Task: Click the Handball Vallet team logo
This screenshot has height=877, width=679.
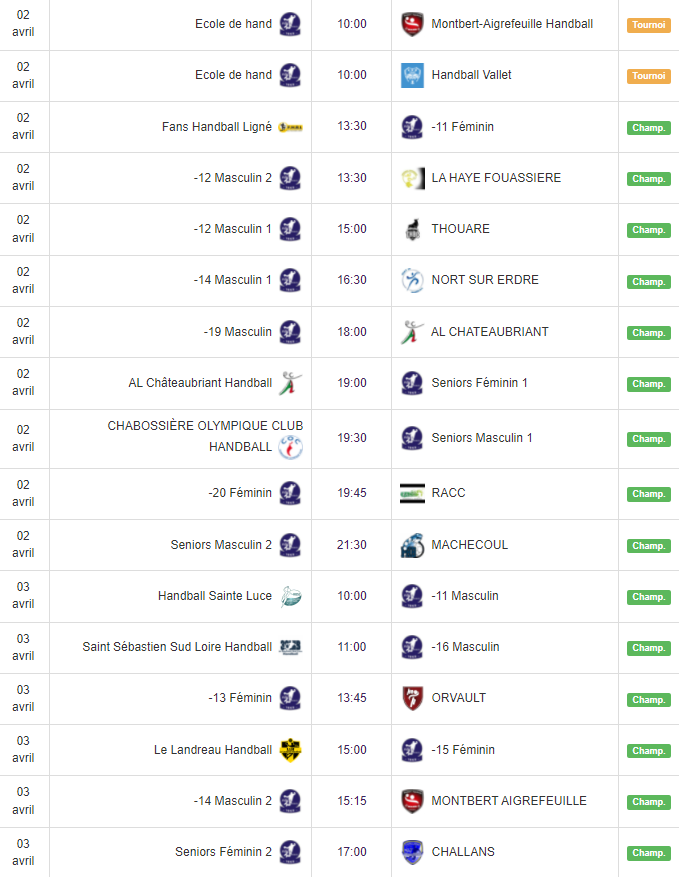Action: point(412,75)
